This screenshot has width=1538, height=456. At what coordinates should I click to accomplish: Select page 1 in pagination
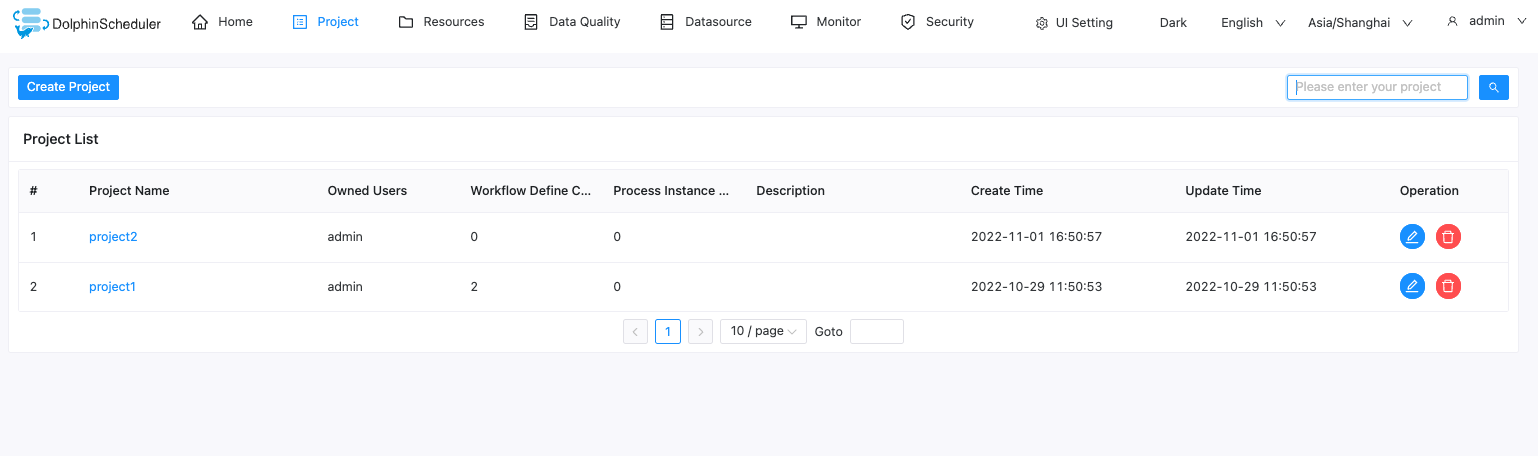pyautogui.click(x=668, y=331)
